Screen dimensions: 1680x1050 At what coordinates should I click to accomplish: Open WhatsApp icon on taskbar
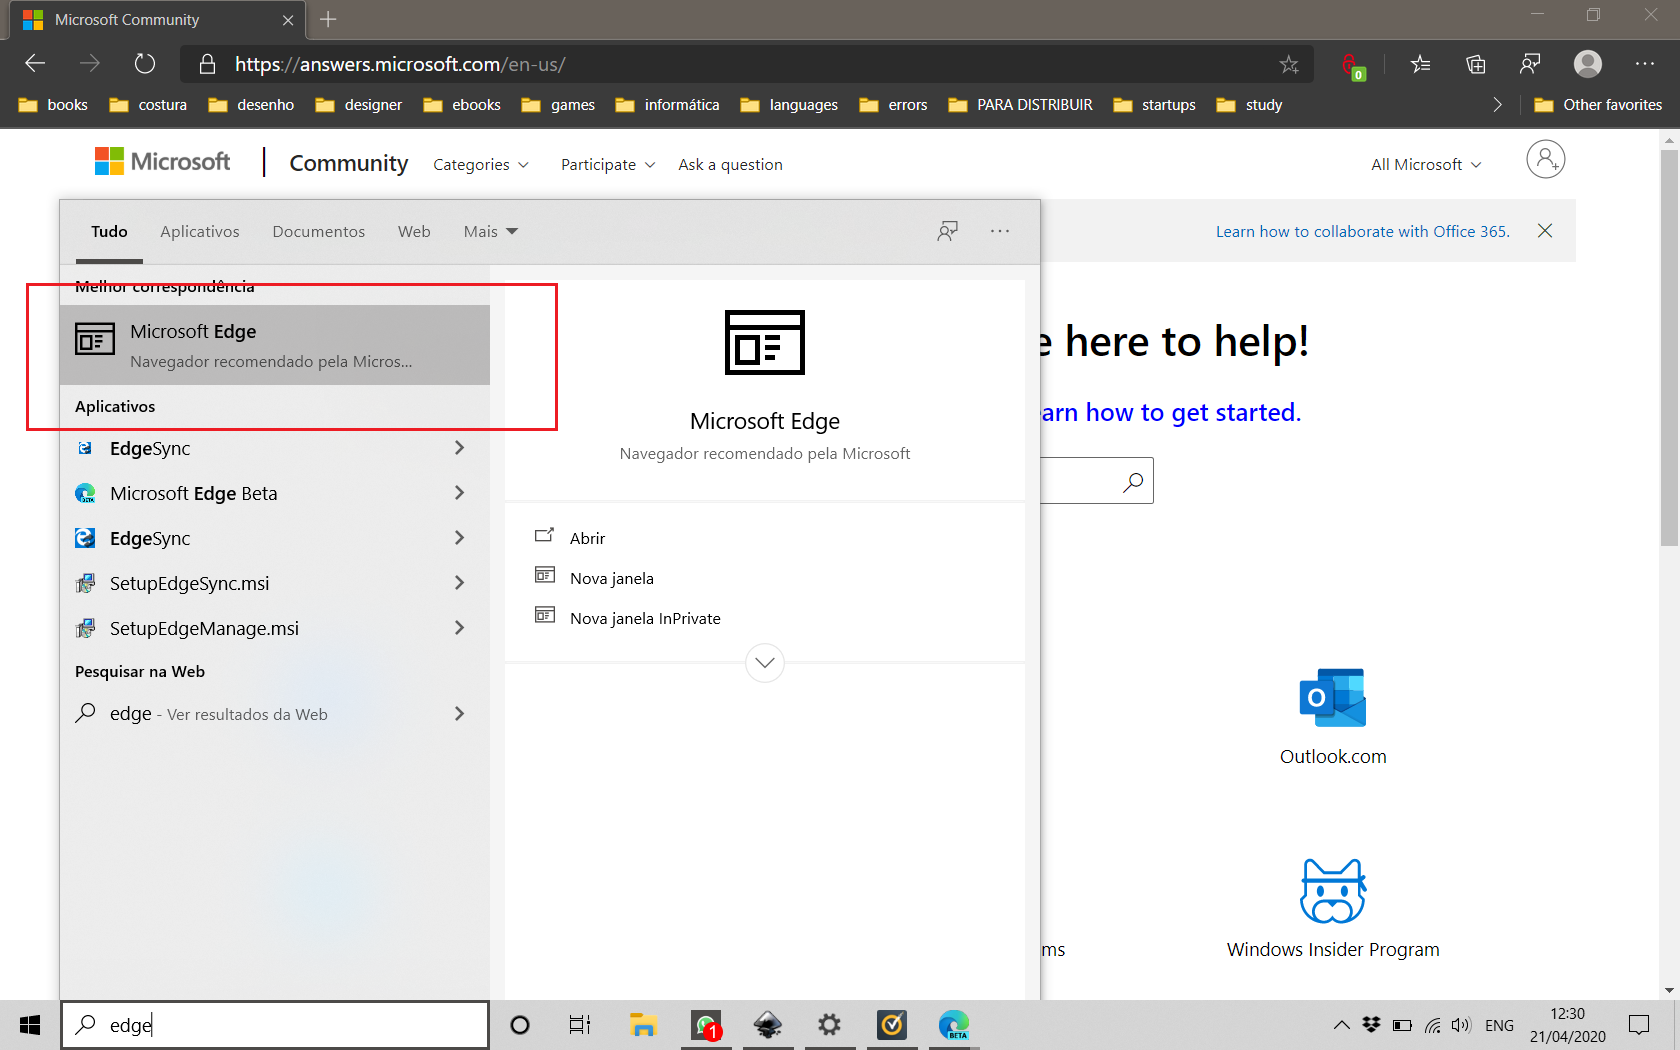click(707, 1025)
